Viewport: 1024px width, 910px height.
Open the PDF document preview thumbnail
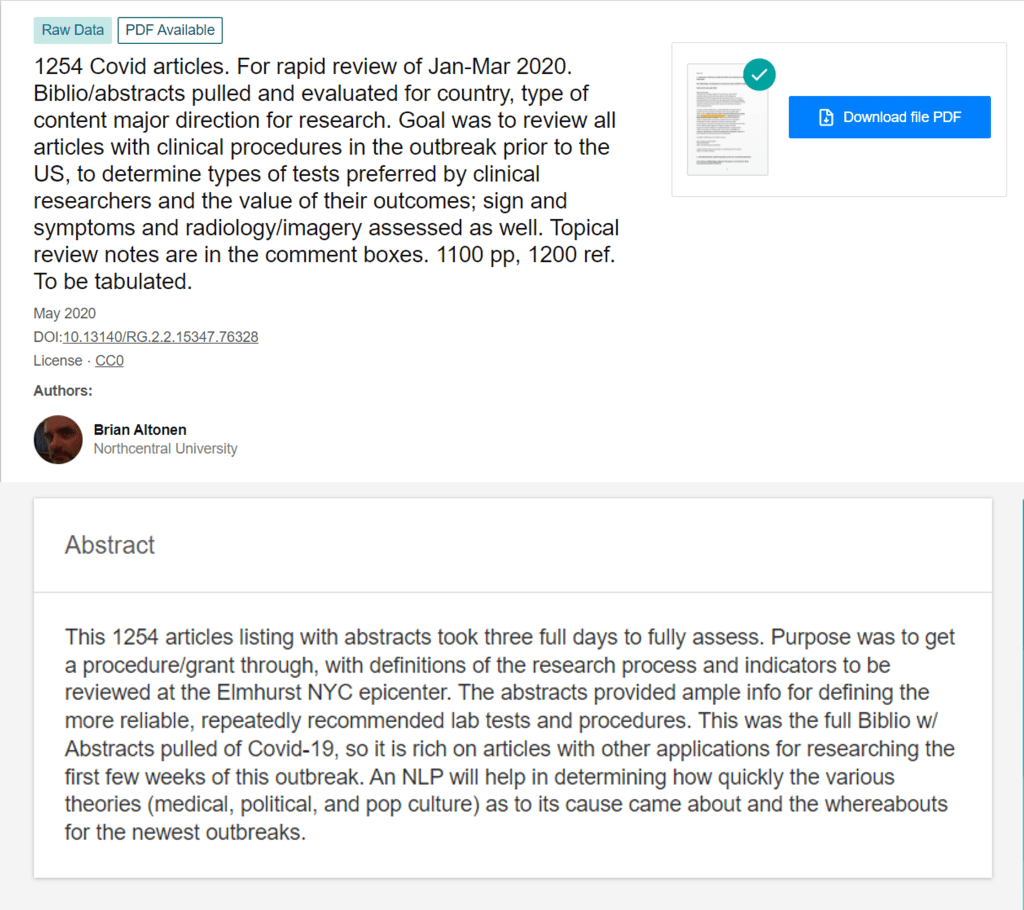point(727,120)
